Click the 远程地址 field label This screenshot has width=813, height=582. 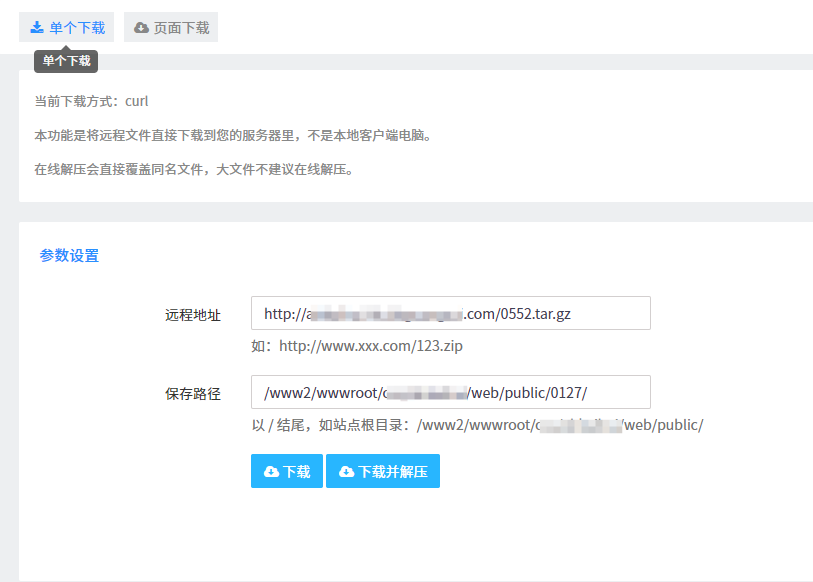(193, 315)
